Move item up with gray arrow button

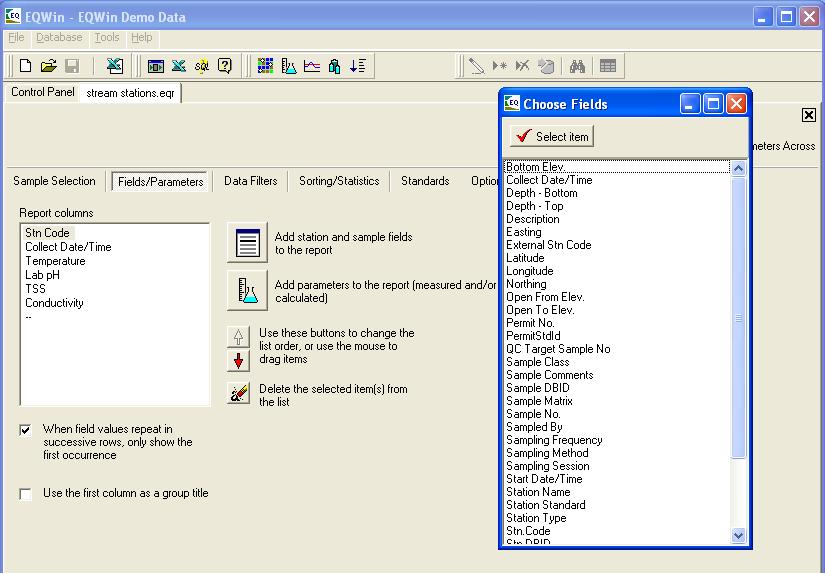coord(238,337)
